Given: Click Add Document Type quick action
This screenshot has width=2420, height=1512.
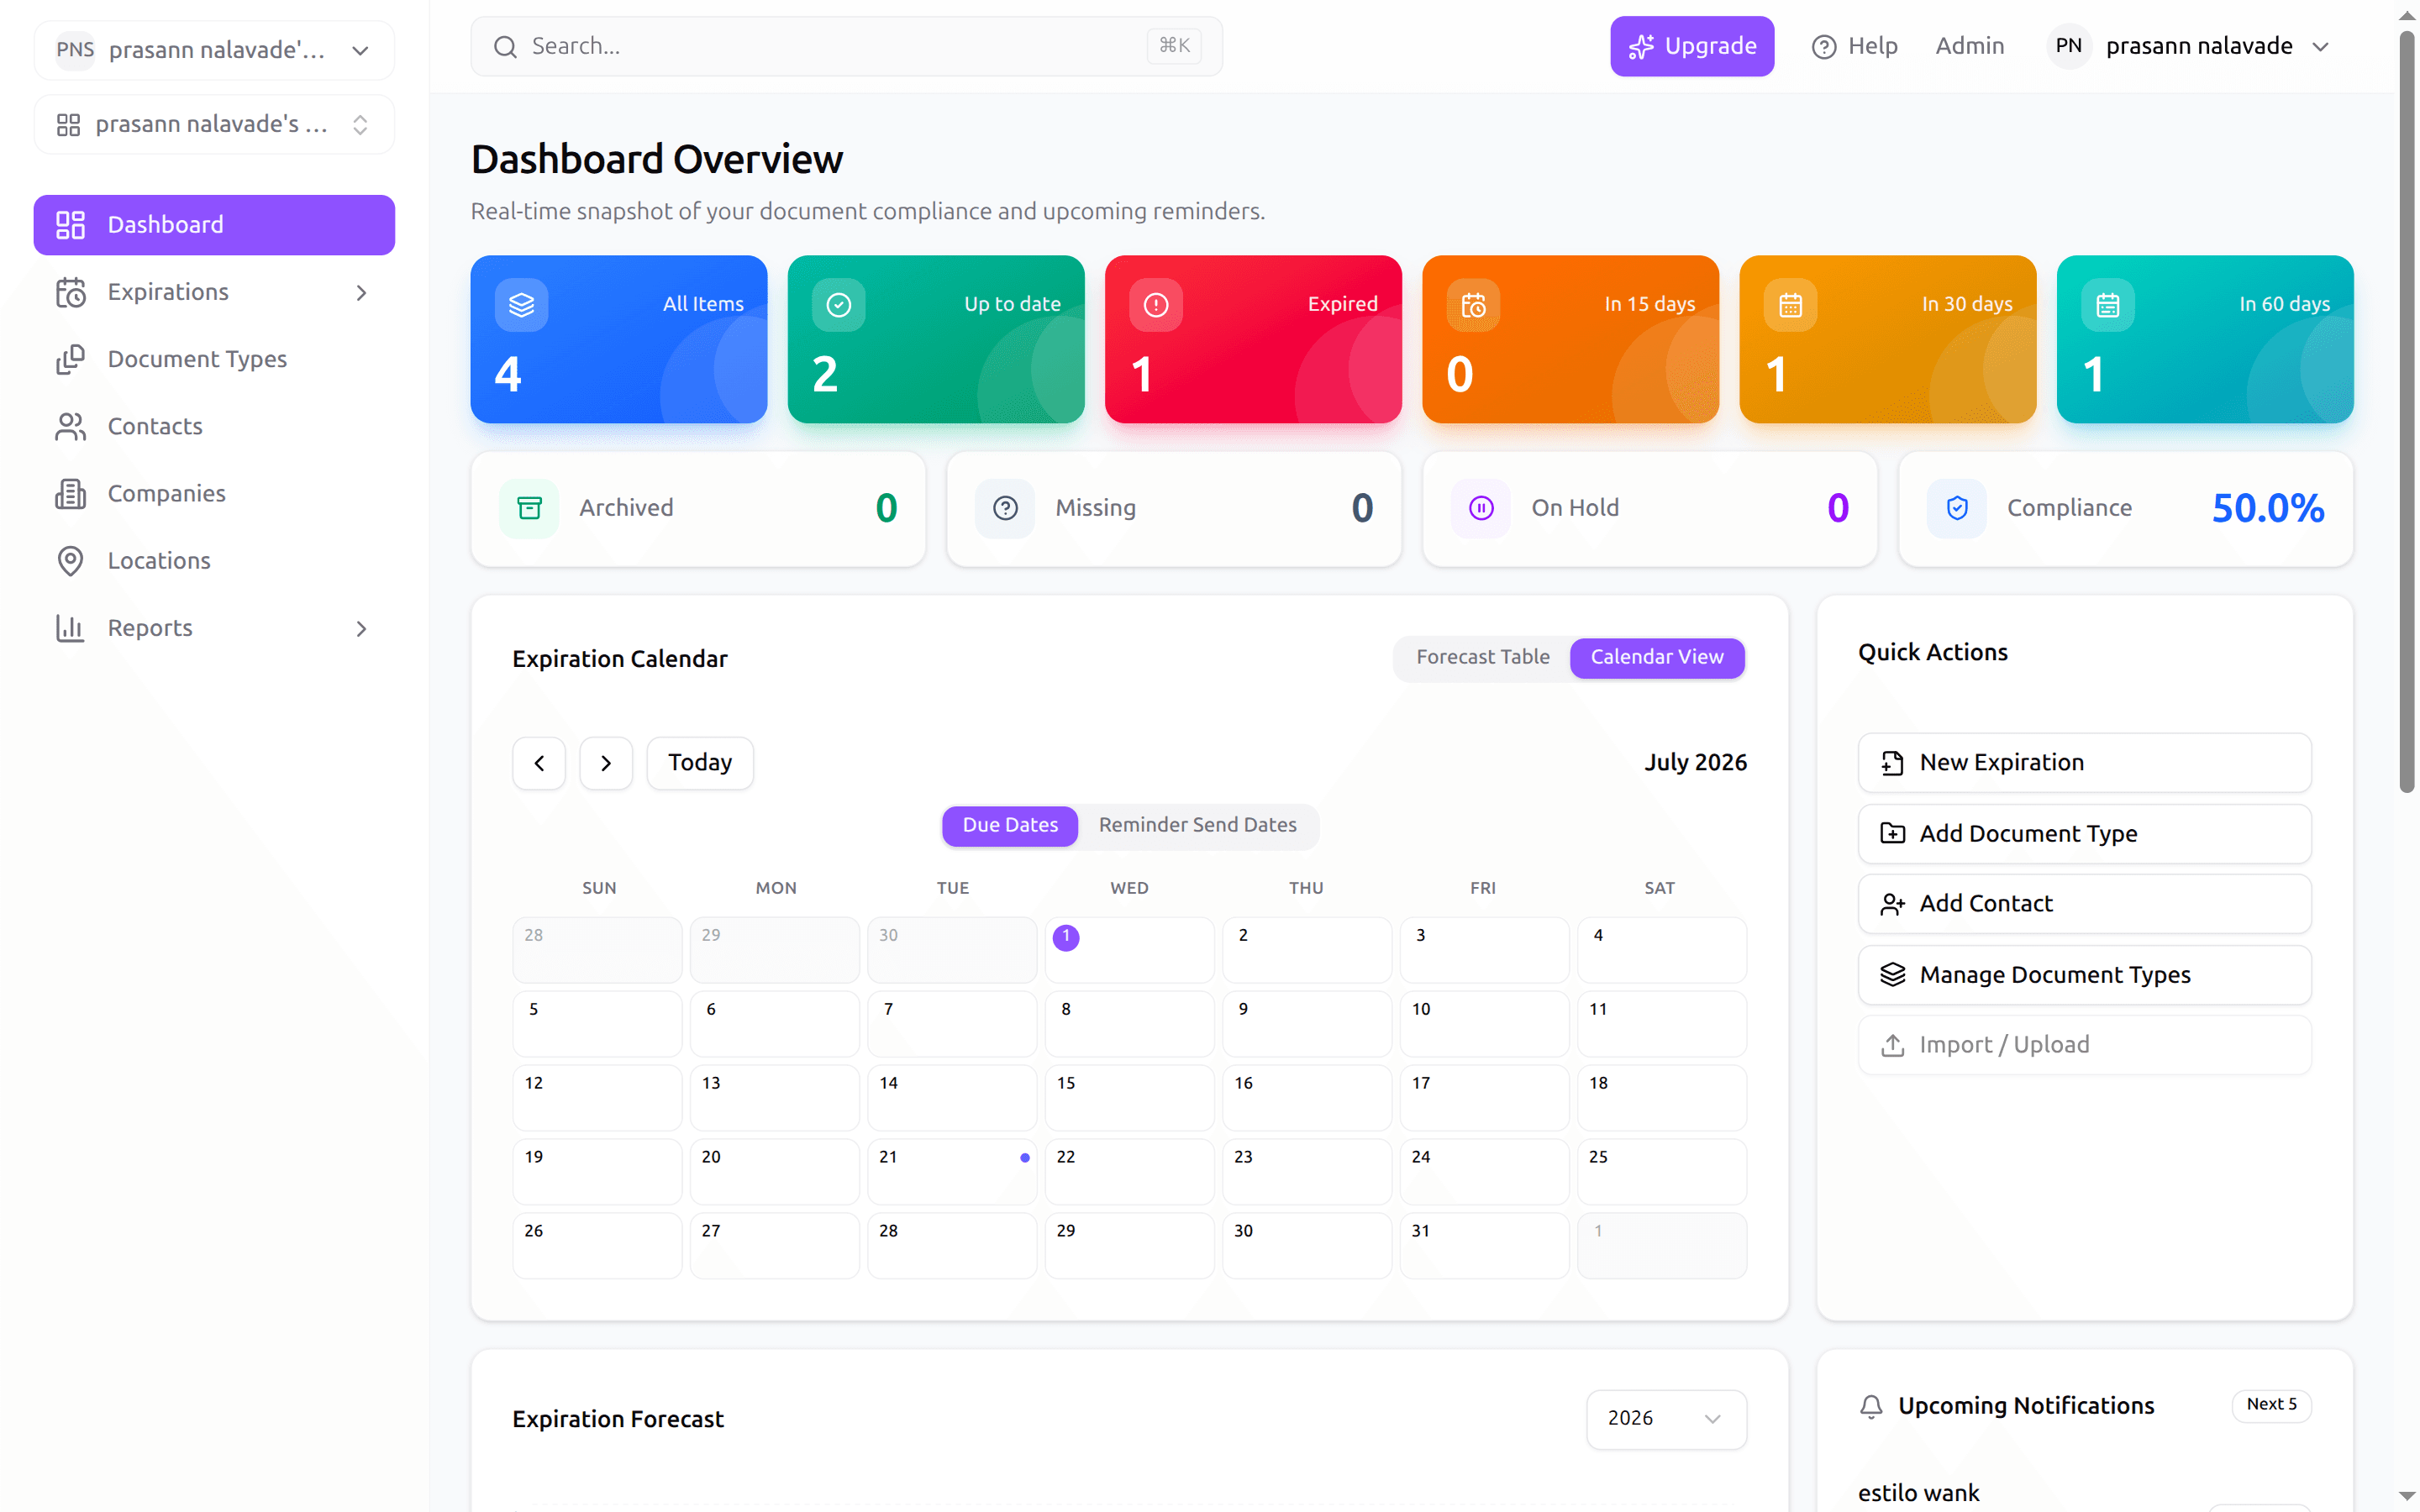Looking at the screenshot, I should [x=2084, y=833].
